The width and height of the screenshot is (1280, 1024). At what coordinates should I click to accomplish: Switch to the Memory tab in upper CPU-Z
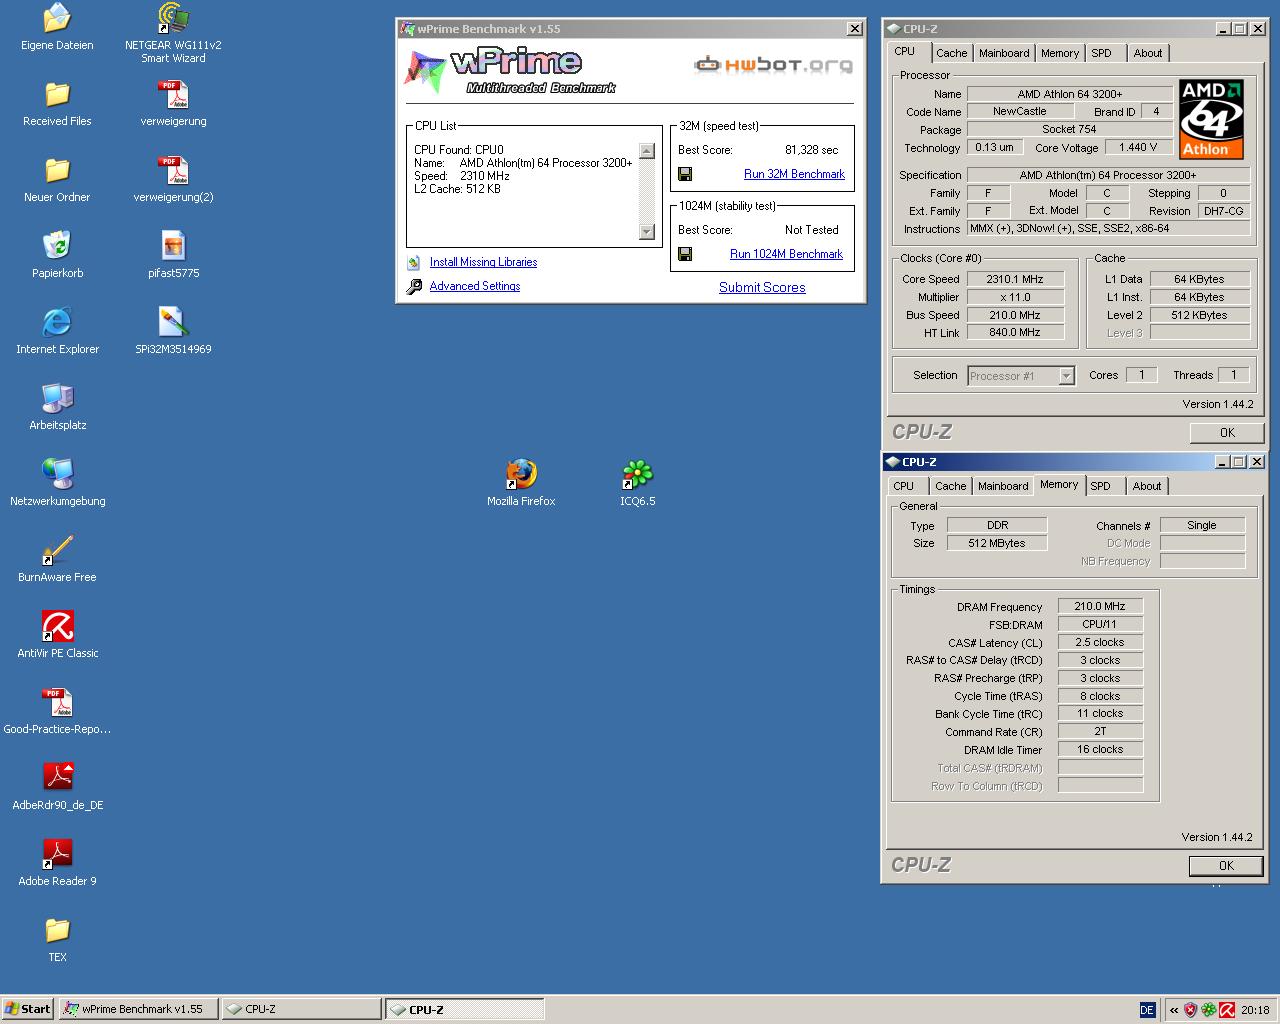point(1060,53)
